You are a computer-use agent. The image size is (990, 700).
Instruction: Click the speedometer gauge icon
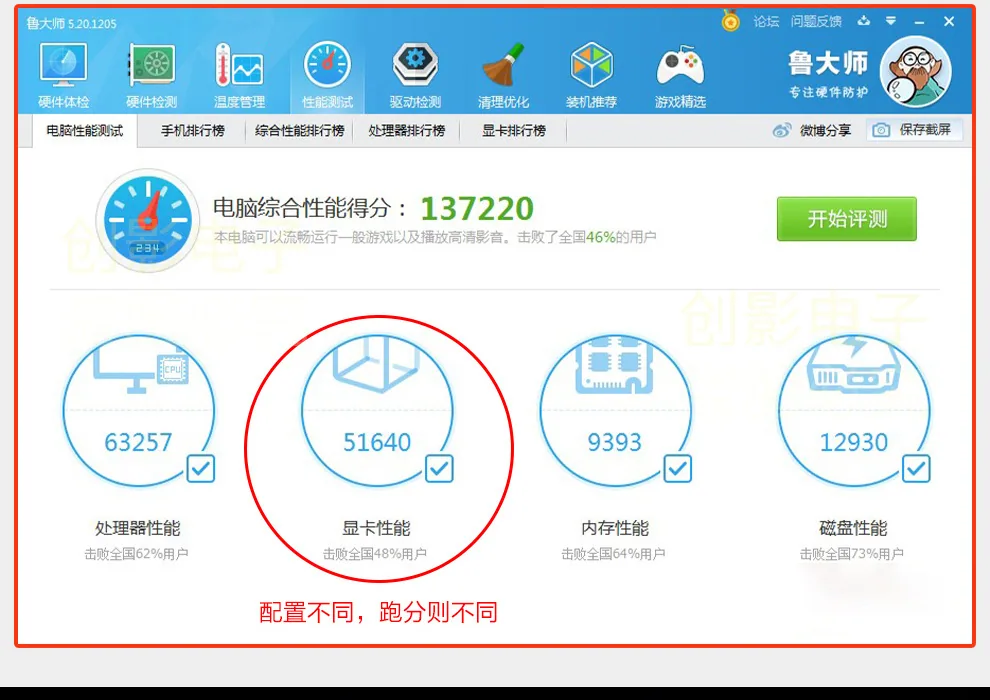(148, 220)
